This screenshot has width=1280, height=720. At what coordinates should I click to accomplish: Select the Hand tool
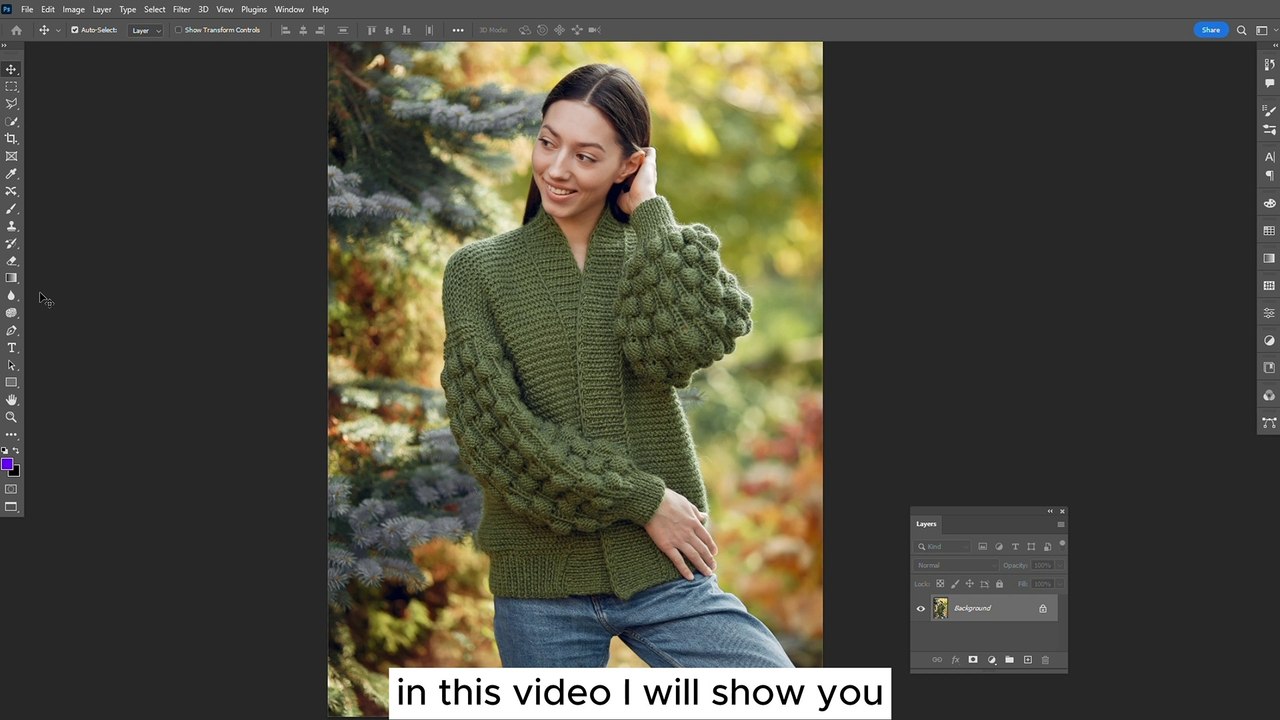pos(11,400)
